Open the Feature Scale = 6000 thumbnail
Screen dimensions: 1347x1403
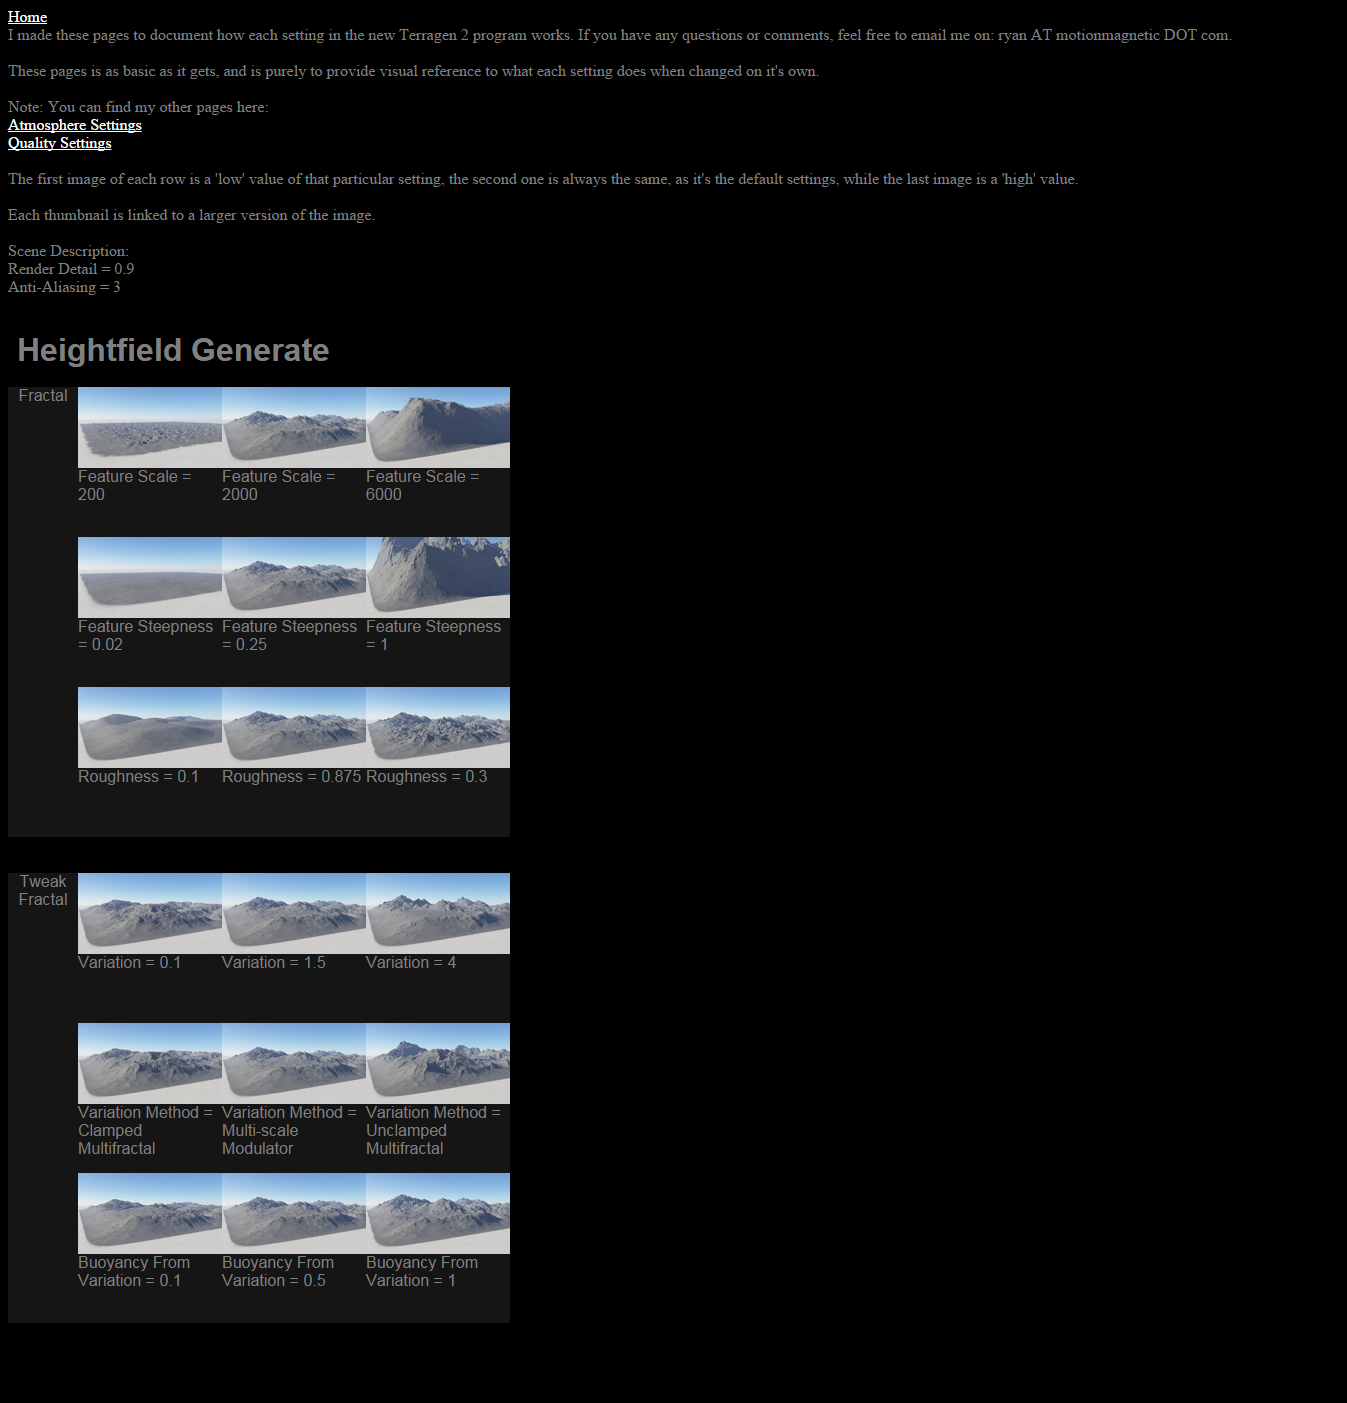point(438,427)
